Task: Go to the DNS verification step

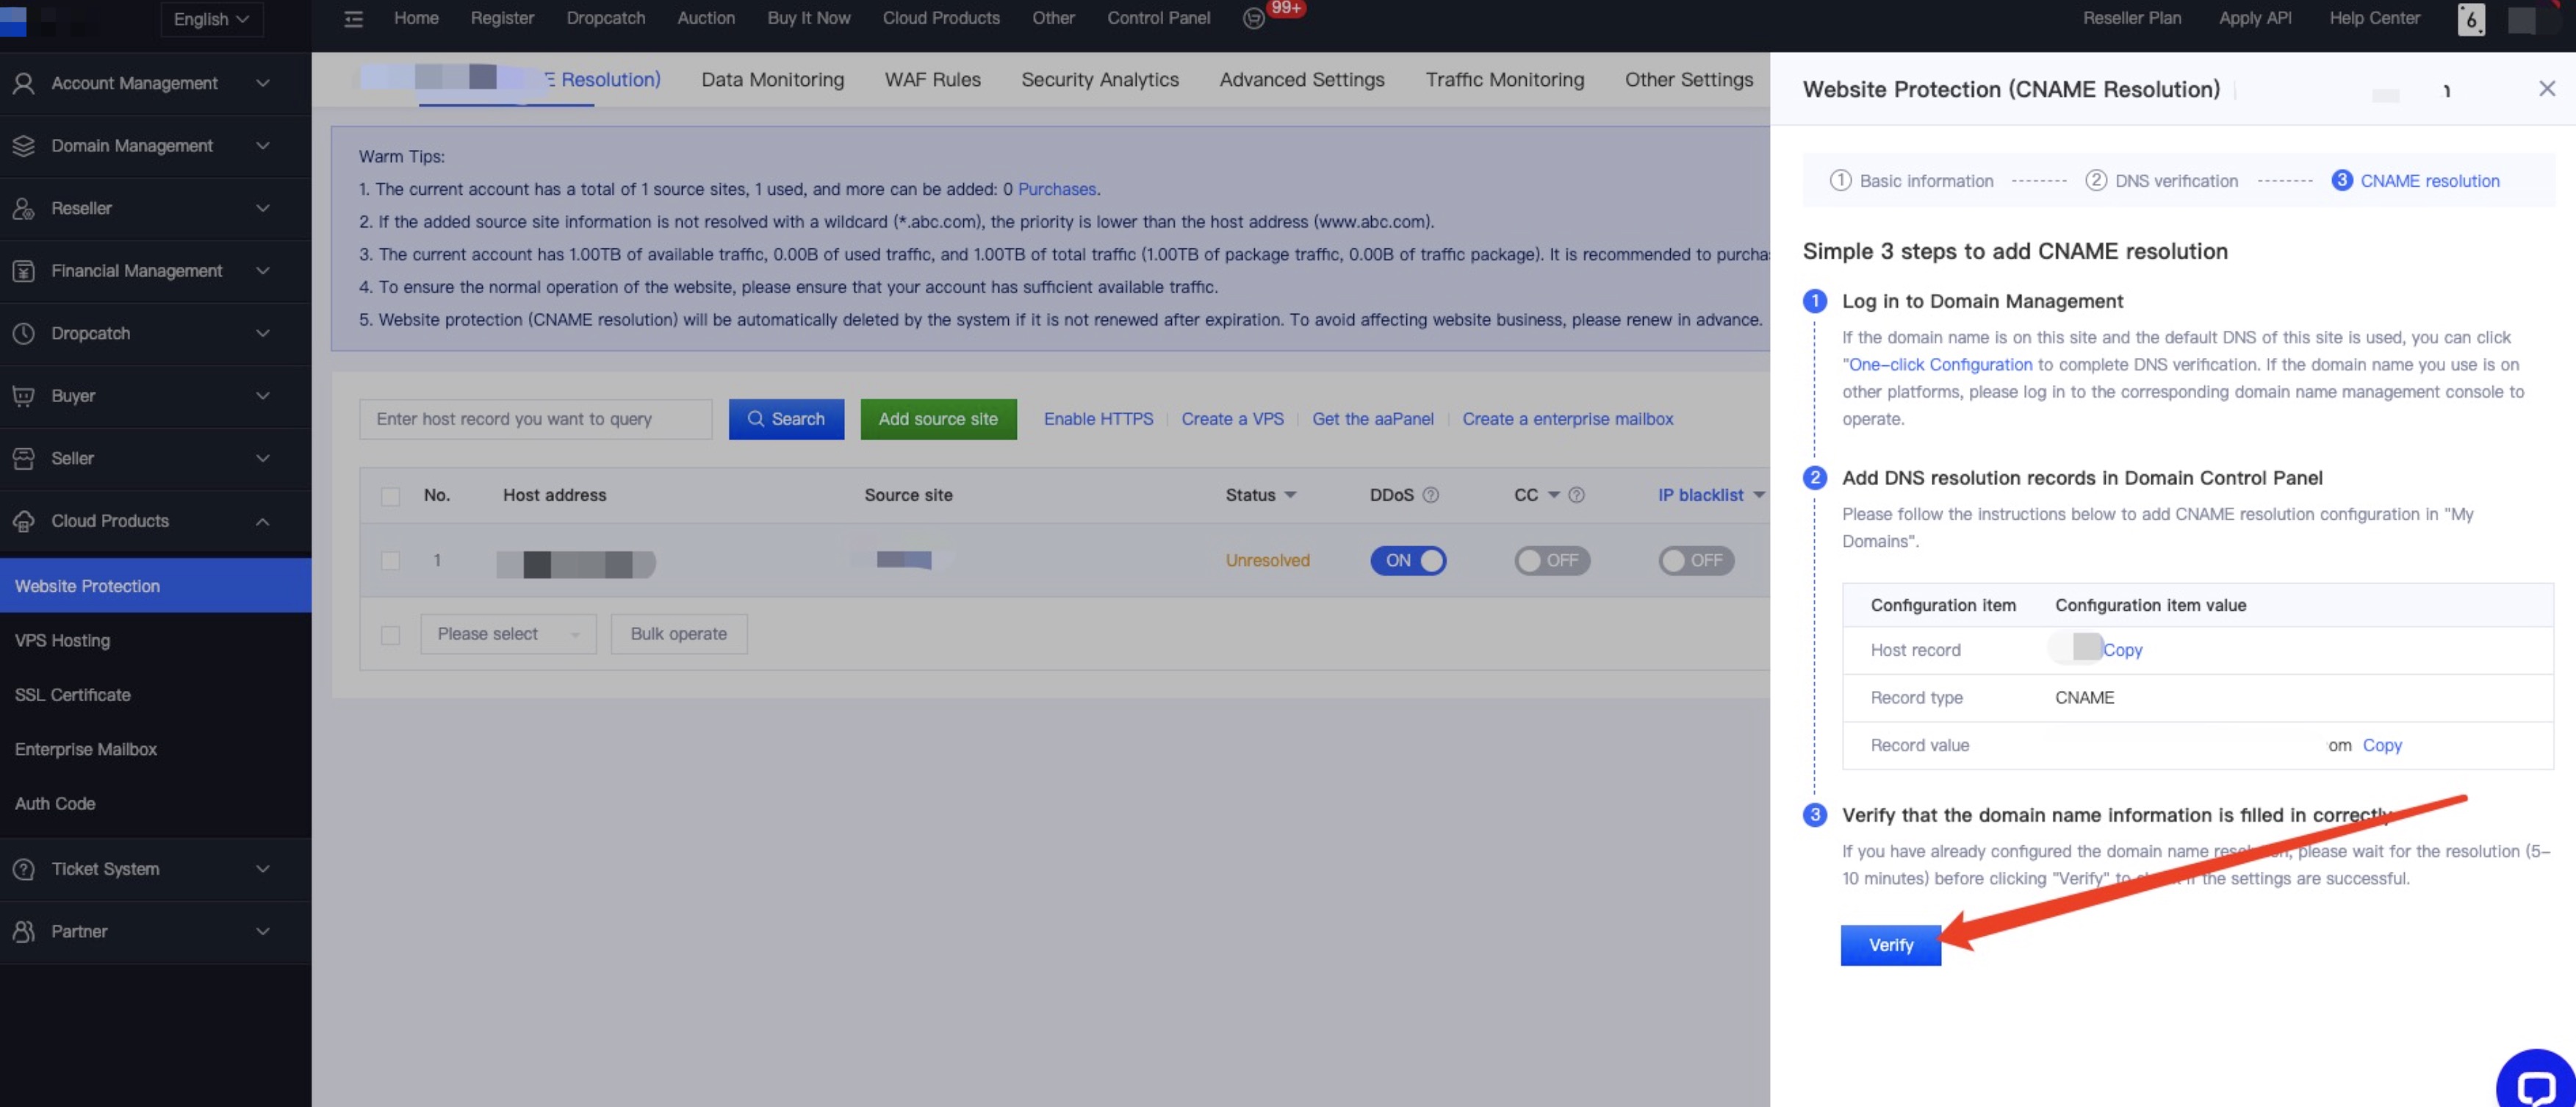Action: 2161,181
